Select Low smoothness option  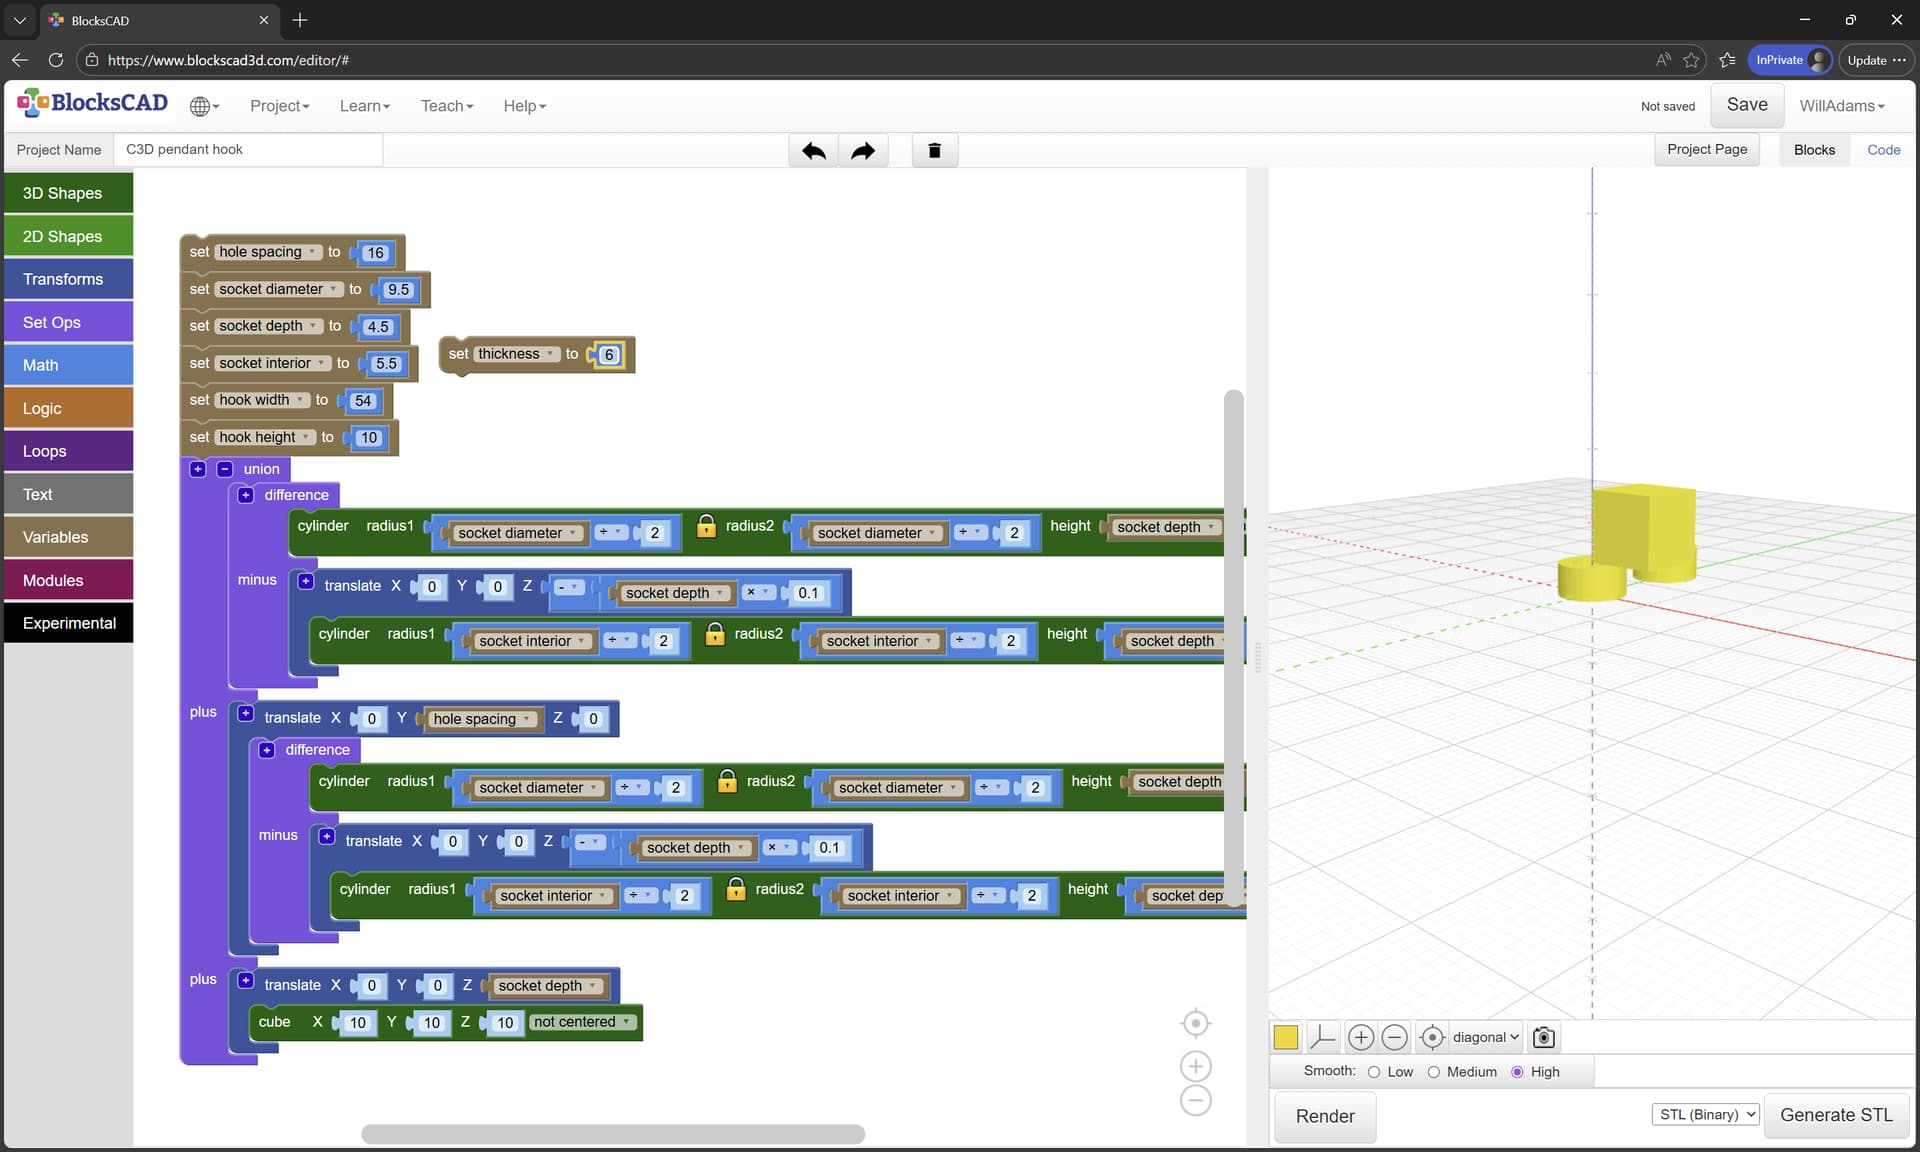click(x=1374, y=1072)
